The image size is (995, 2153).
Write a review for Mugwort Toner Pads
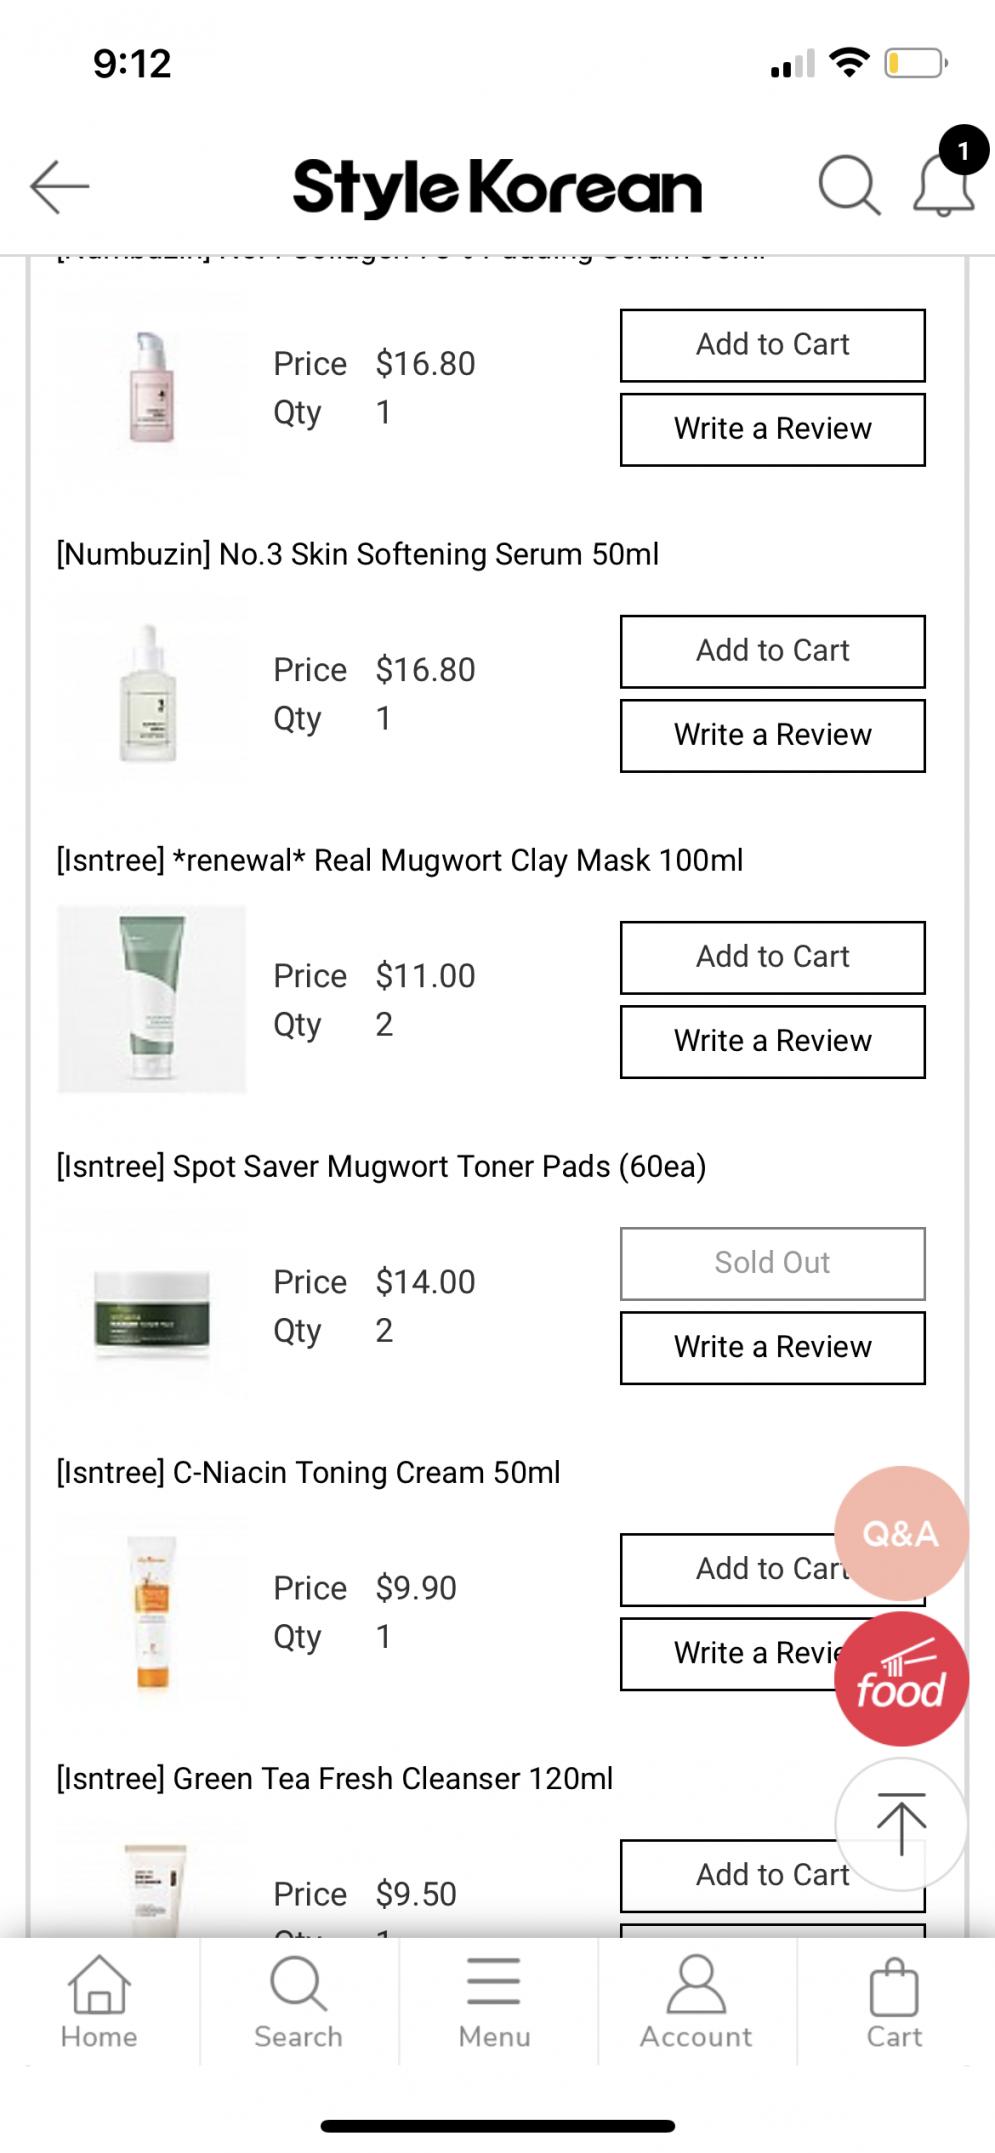coord(772,1347)
